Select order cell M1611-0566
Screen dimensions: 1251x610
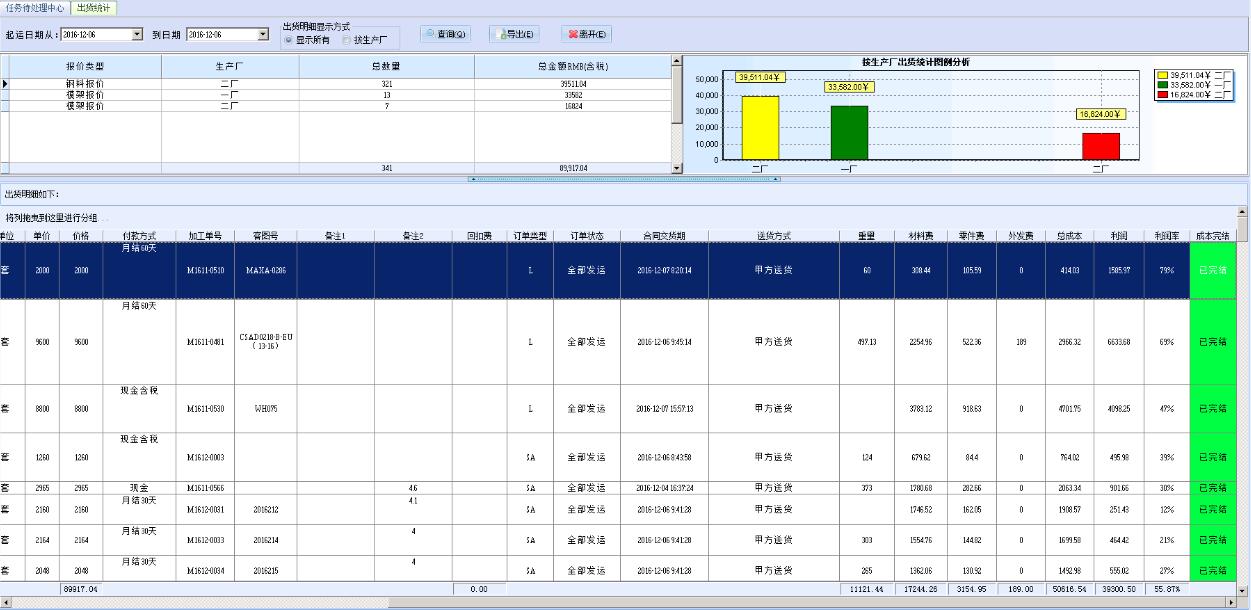click(x=205, y=488)
